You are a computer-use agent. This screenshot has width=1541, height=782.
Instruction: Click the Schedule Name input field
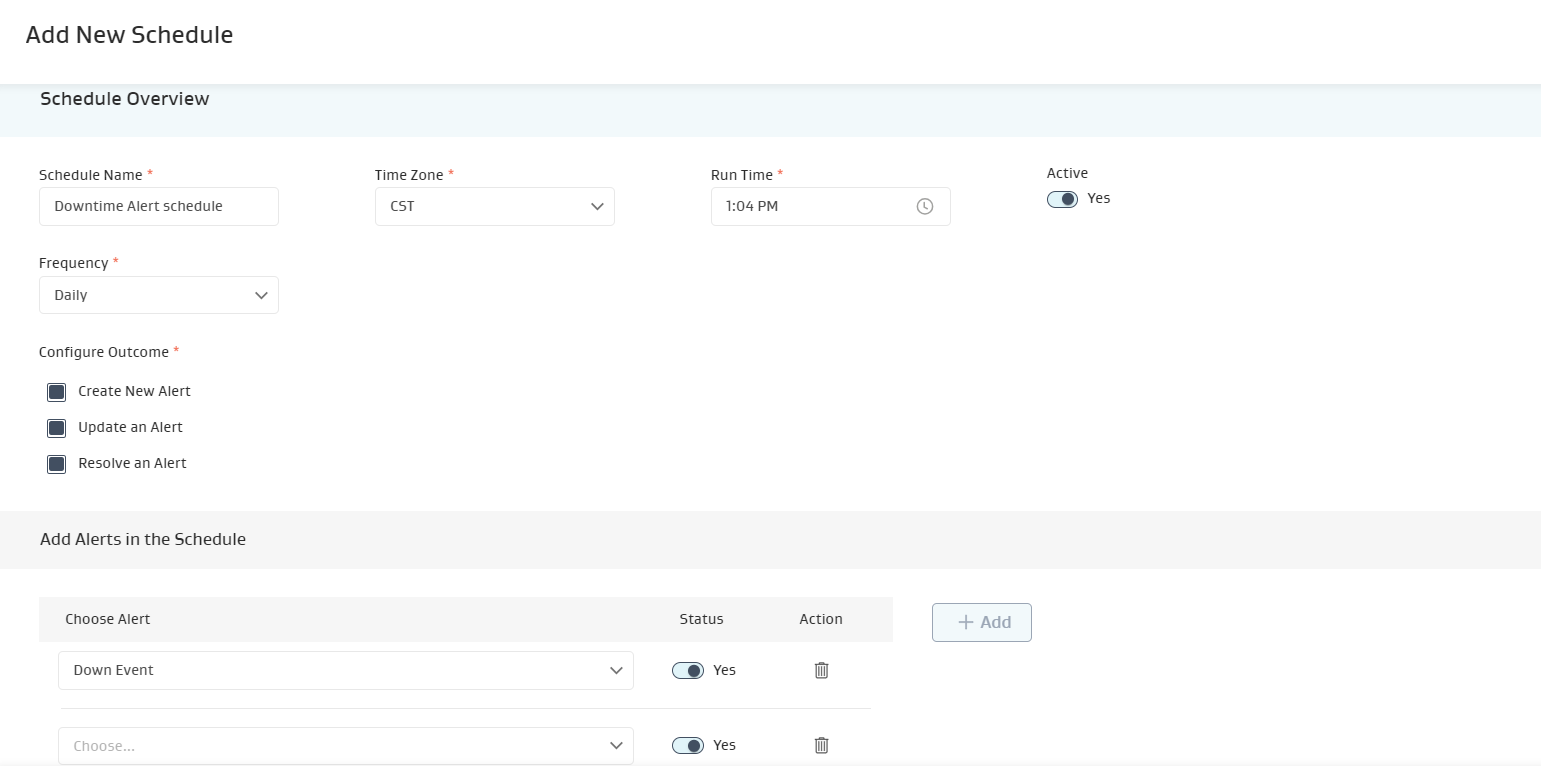(158, 207)
